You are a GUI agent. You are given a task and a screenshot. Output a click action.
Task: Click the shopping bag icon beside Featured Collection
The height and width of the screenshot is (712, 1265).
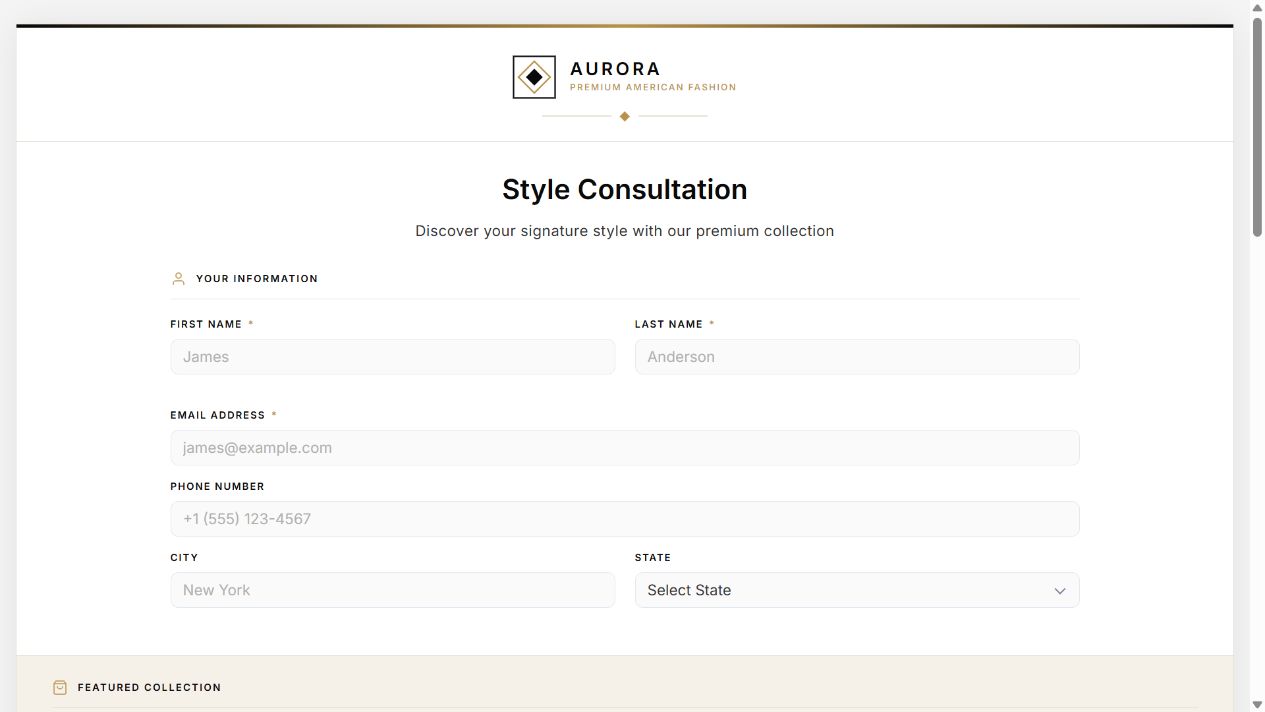point(60,687)
